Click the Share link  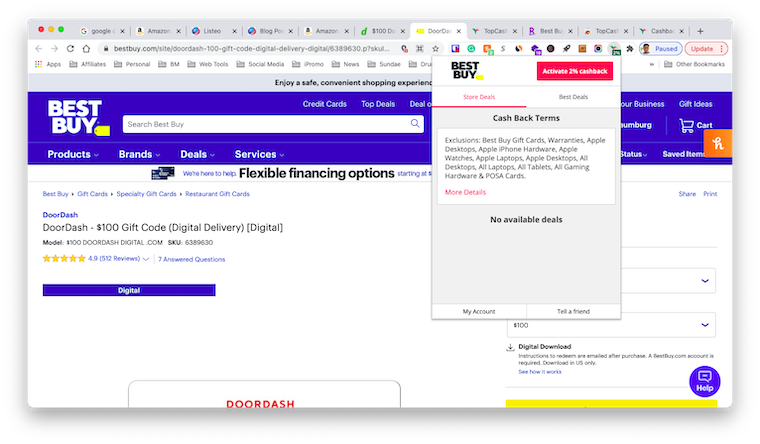(x=687, y=194)
